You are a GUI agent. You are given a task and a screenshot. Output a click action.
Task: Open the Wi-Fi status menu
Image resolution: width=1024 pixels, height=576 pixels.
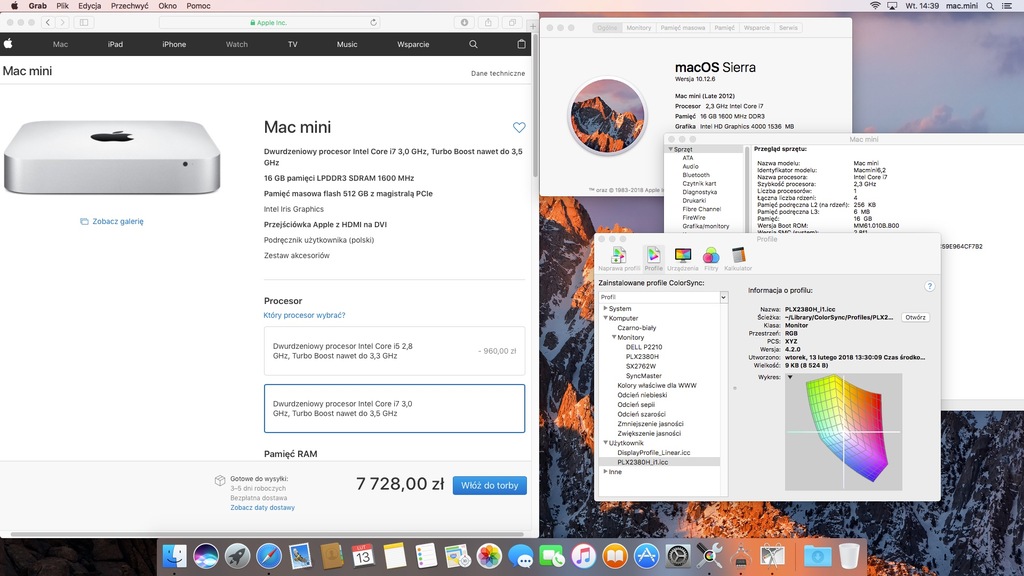tap(875, 6)
